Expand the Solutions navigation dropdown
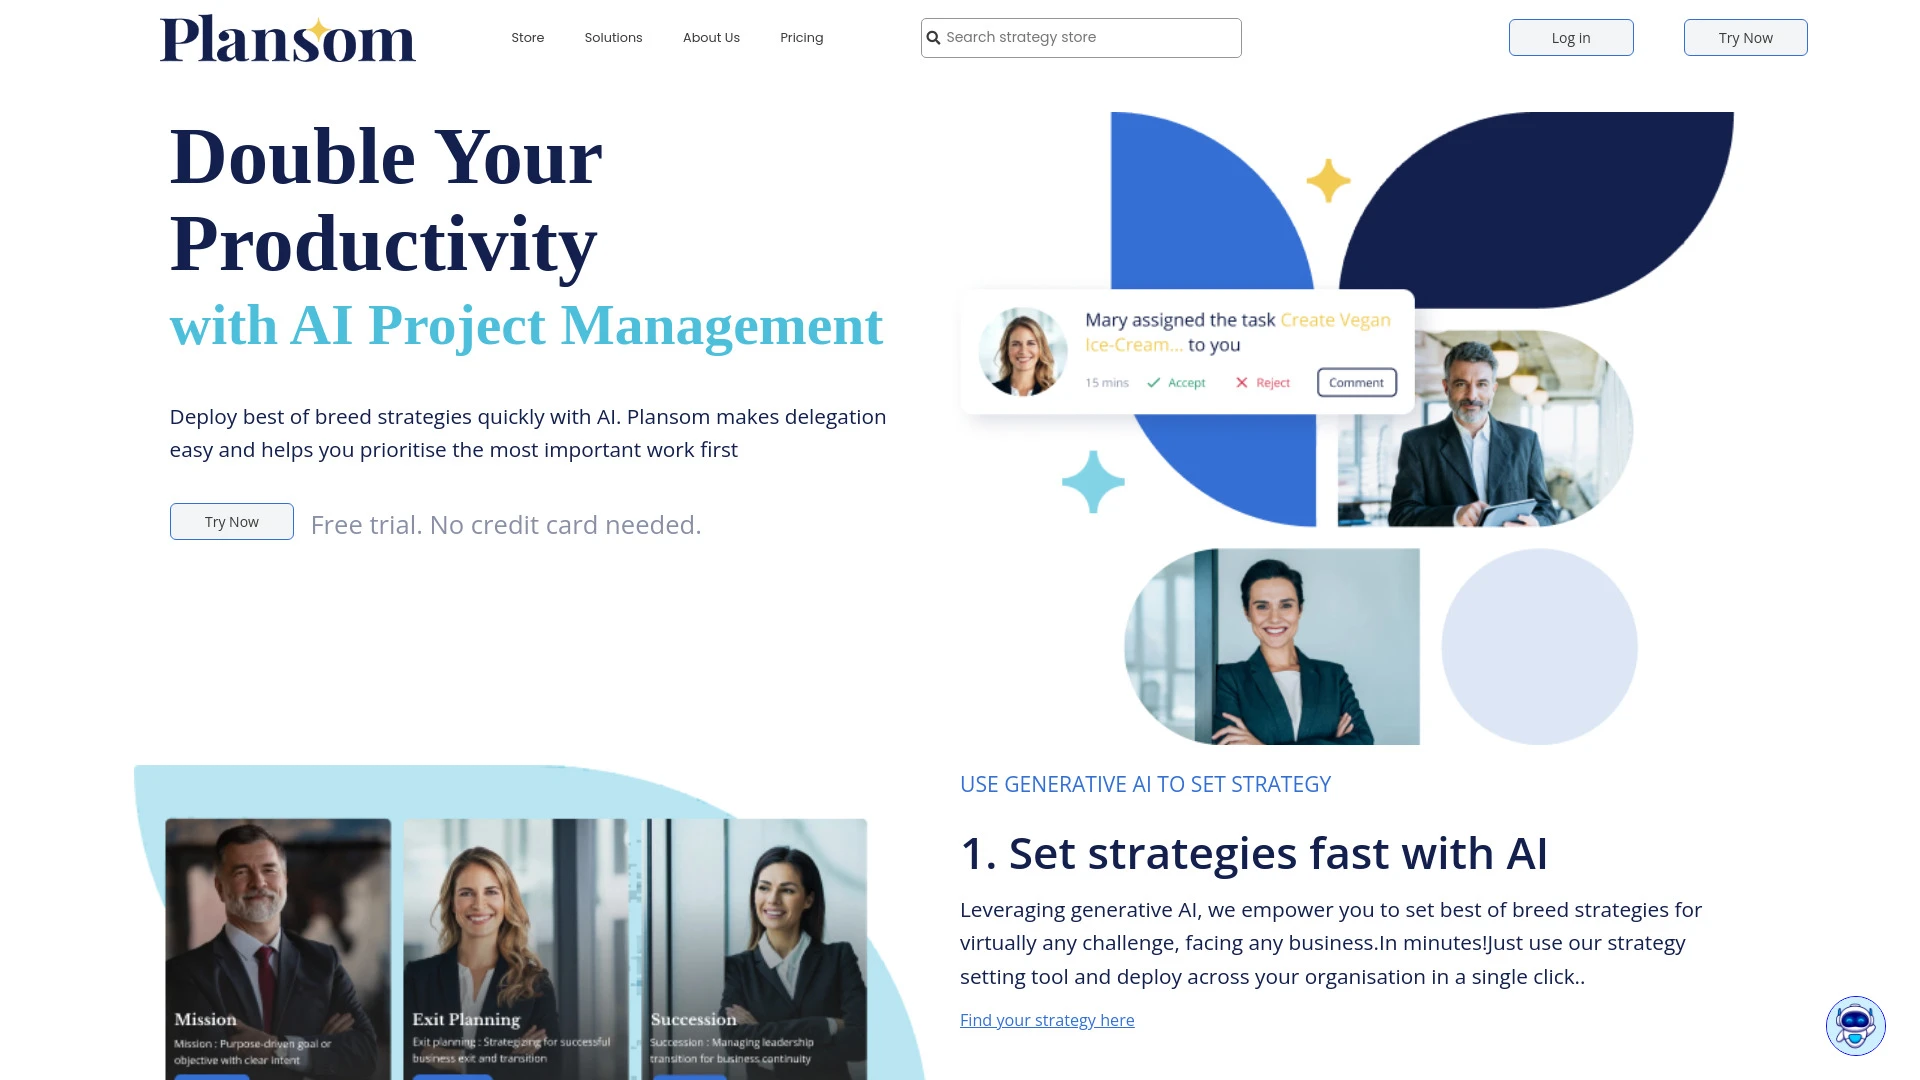Screen dimensions: 1920x1080 (x=613, y=37)
